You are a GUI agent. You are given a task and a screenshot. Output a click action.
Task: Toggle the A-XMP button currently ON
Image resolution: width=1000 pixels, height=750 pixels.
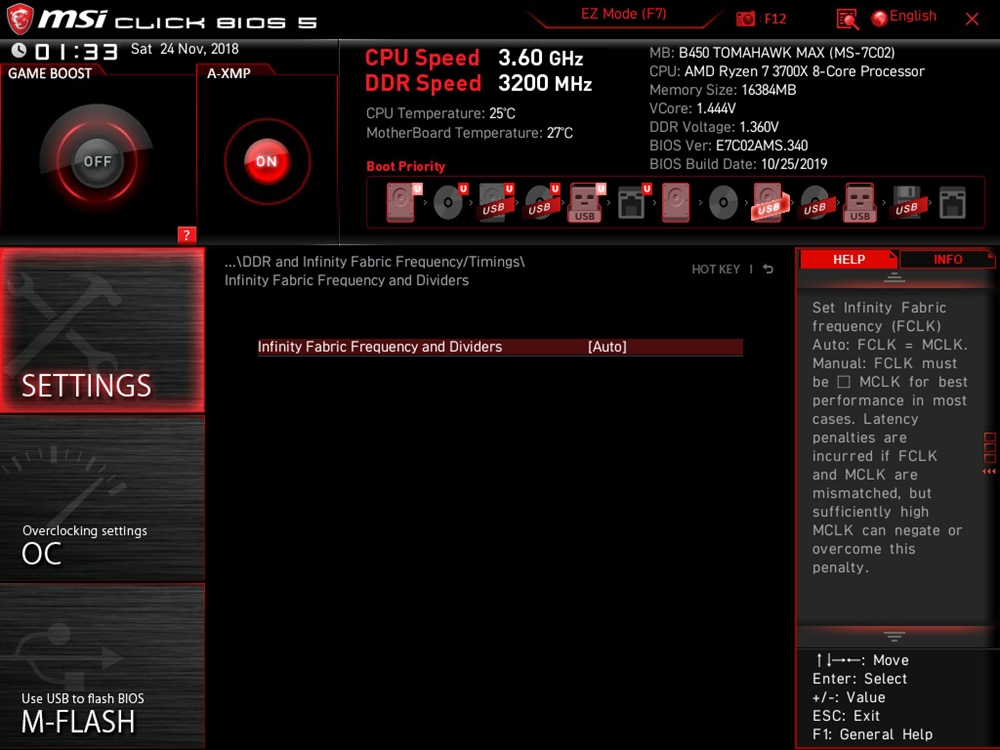[267, 161]
